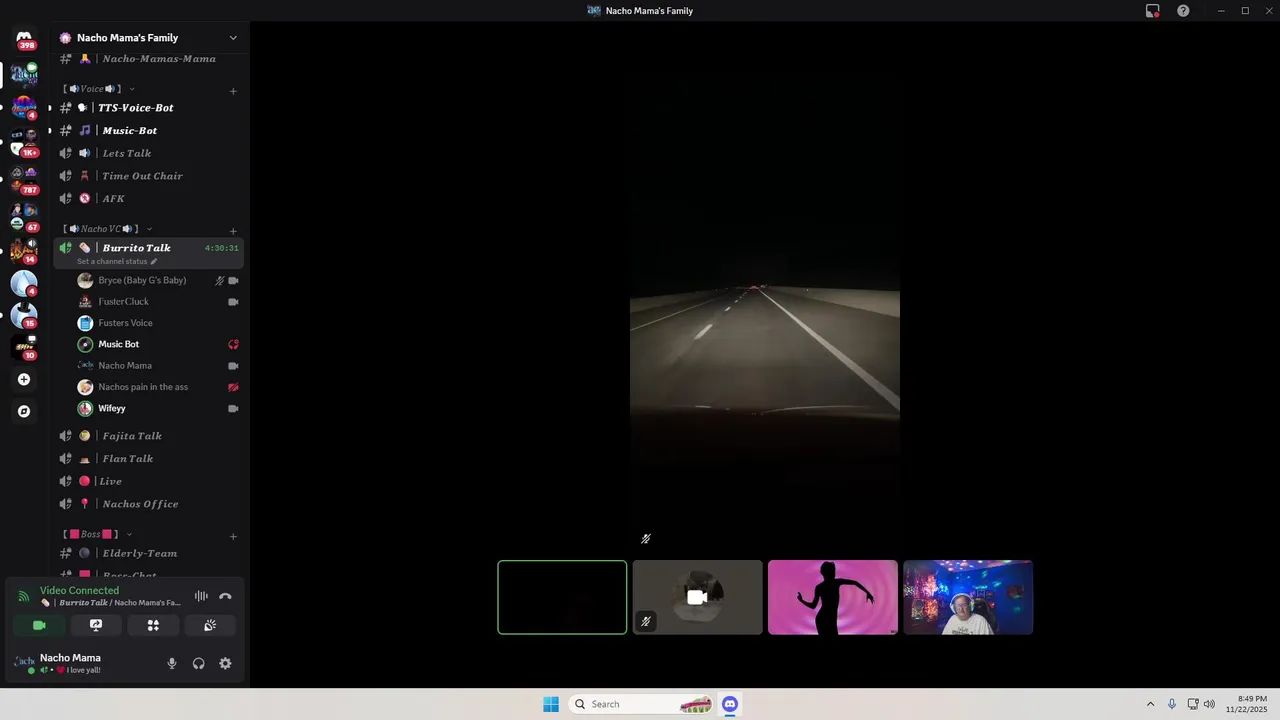Edit channel status pencil icon
Viewport: 1280px width, 720px height.
point(154,262)
